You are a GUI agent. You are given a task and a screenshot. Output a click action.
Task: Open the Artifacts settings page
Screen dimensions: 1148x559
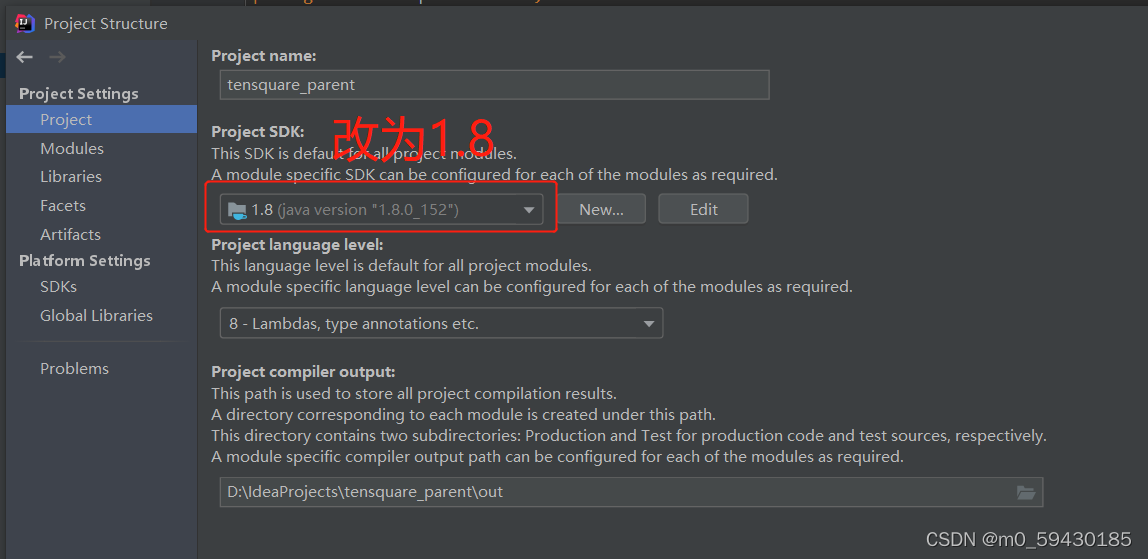coord(70,235)
